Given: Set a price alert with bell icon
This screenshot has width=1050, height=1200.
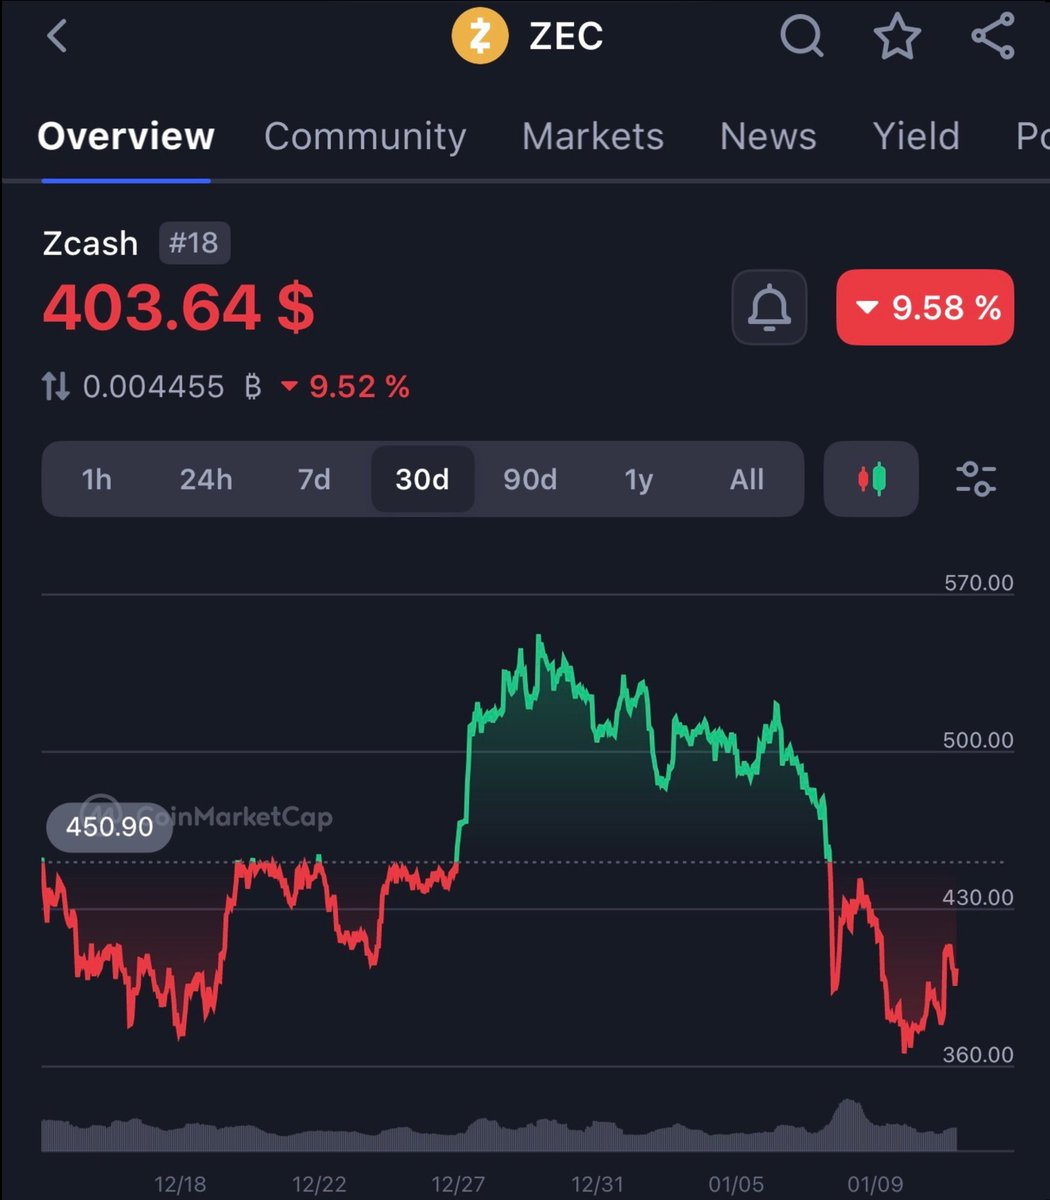Looking at the screenshot, I should tap(769, 307).
